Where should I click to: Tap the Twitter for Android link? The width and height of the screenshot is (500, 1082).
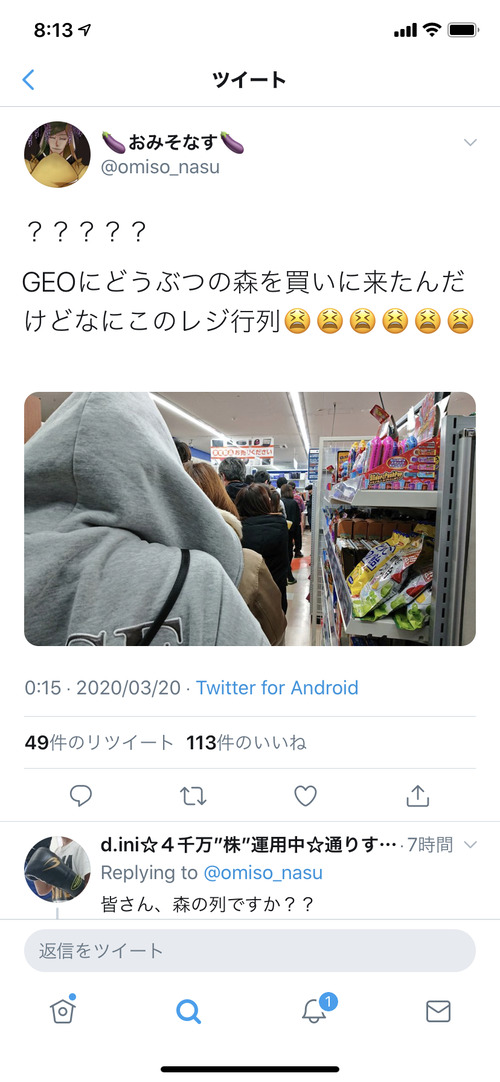277,687
